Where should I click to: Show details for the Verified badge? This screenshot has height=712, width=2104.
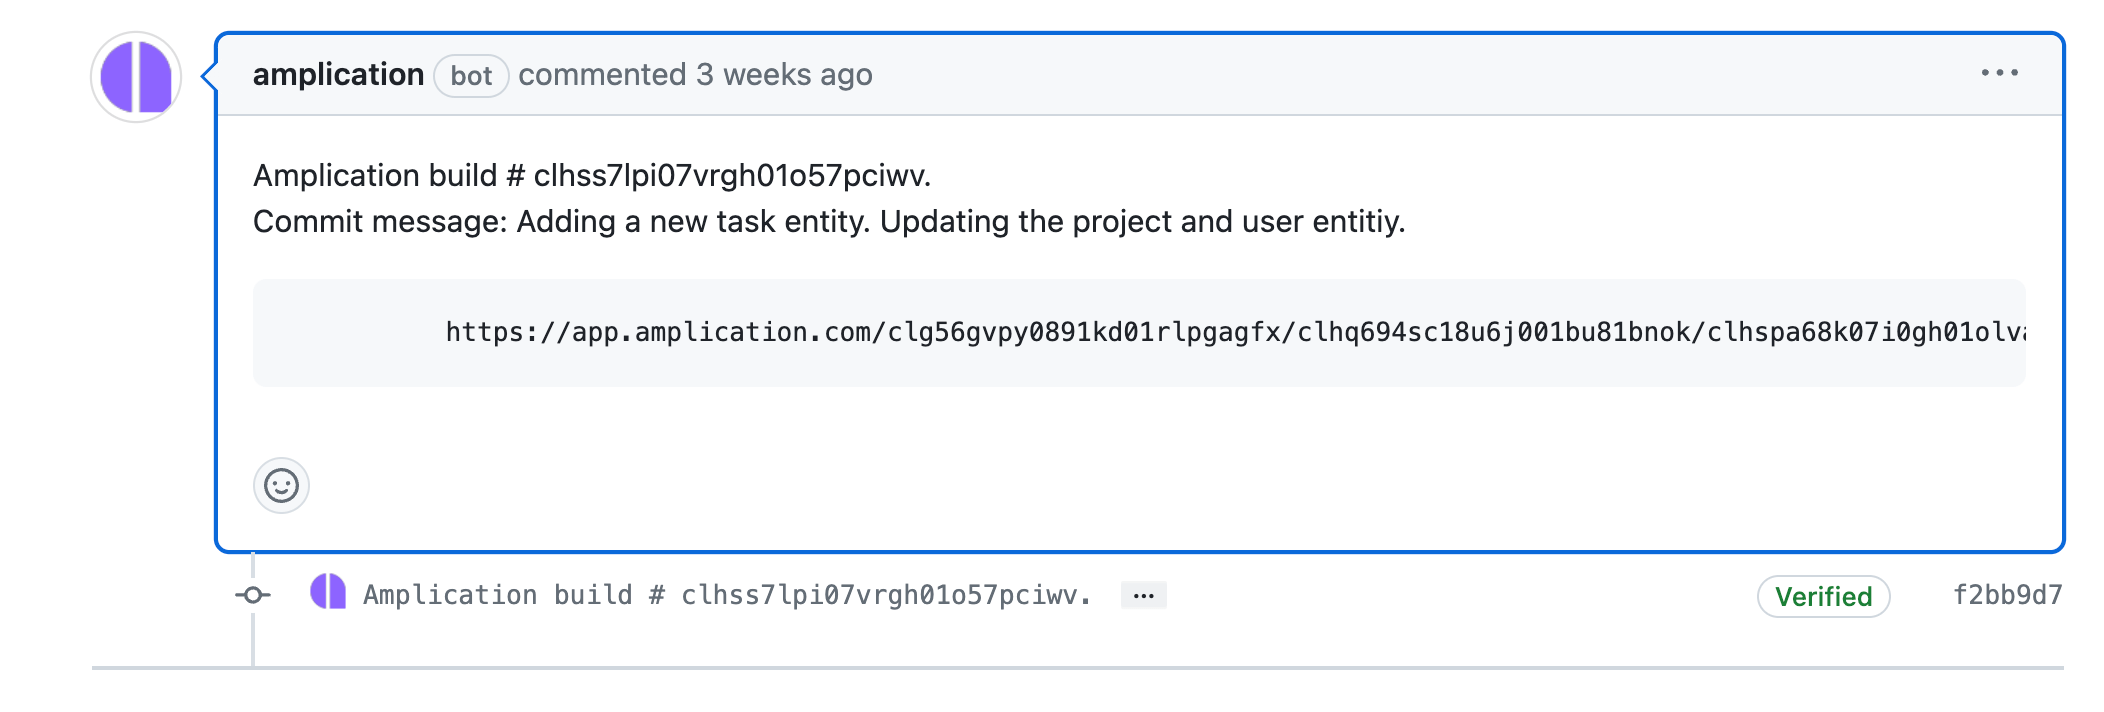point(1822,597)
